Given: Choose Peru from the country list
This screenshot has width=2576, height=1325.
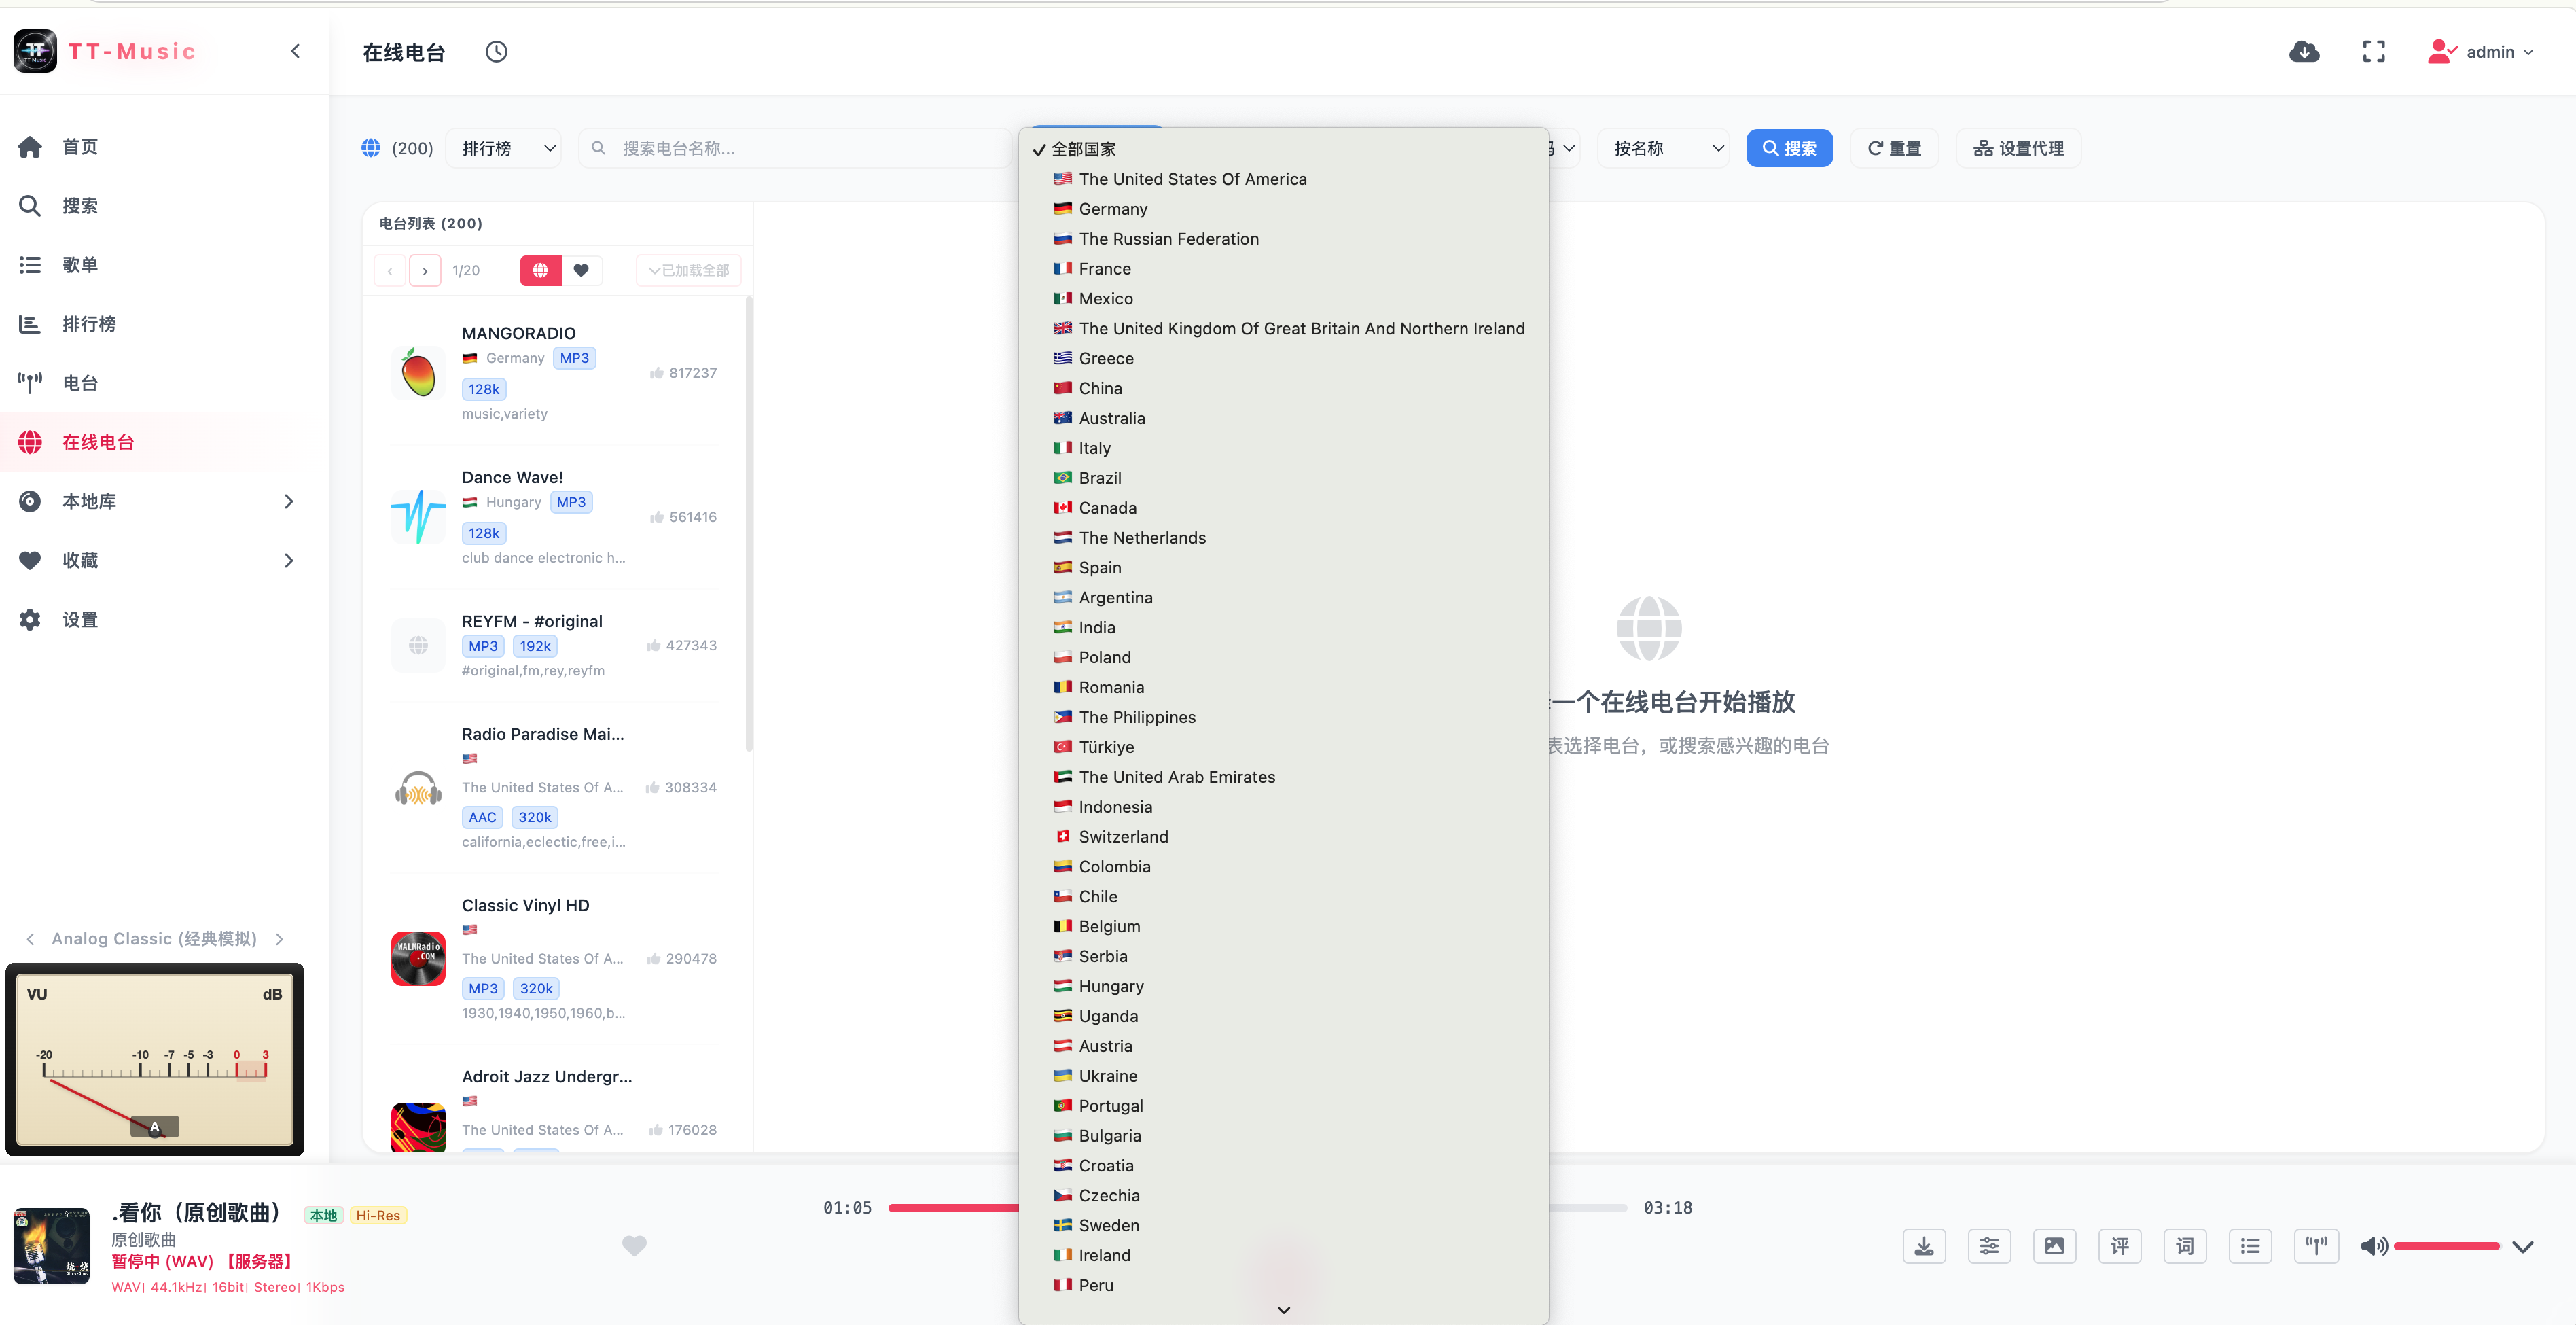Looking at the screenshot, I should 1283,1286.
